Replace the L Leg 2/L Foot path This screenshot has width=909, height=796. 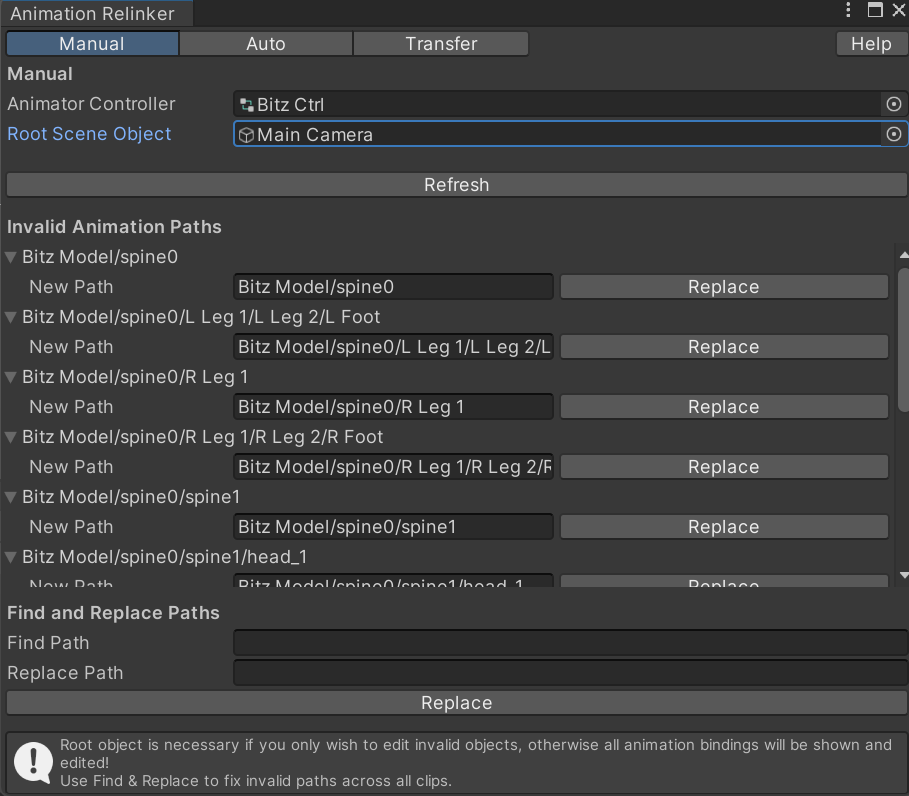(x=724, y=347)
